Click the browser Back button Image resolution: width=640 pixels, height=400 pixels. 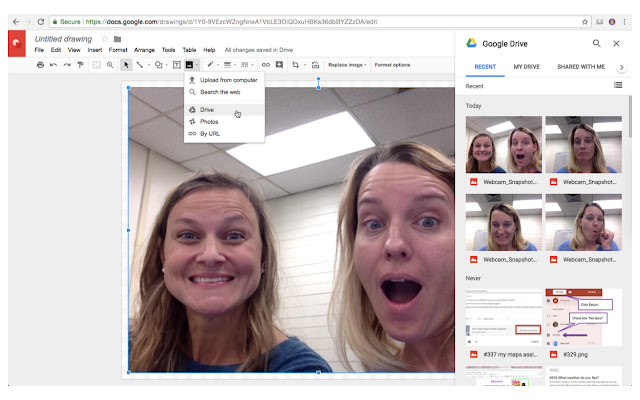(x=16, y=22)
